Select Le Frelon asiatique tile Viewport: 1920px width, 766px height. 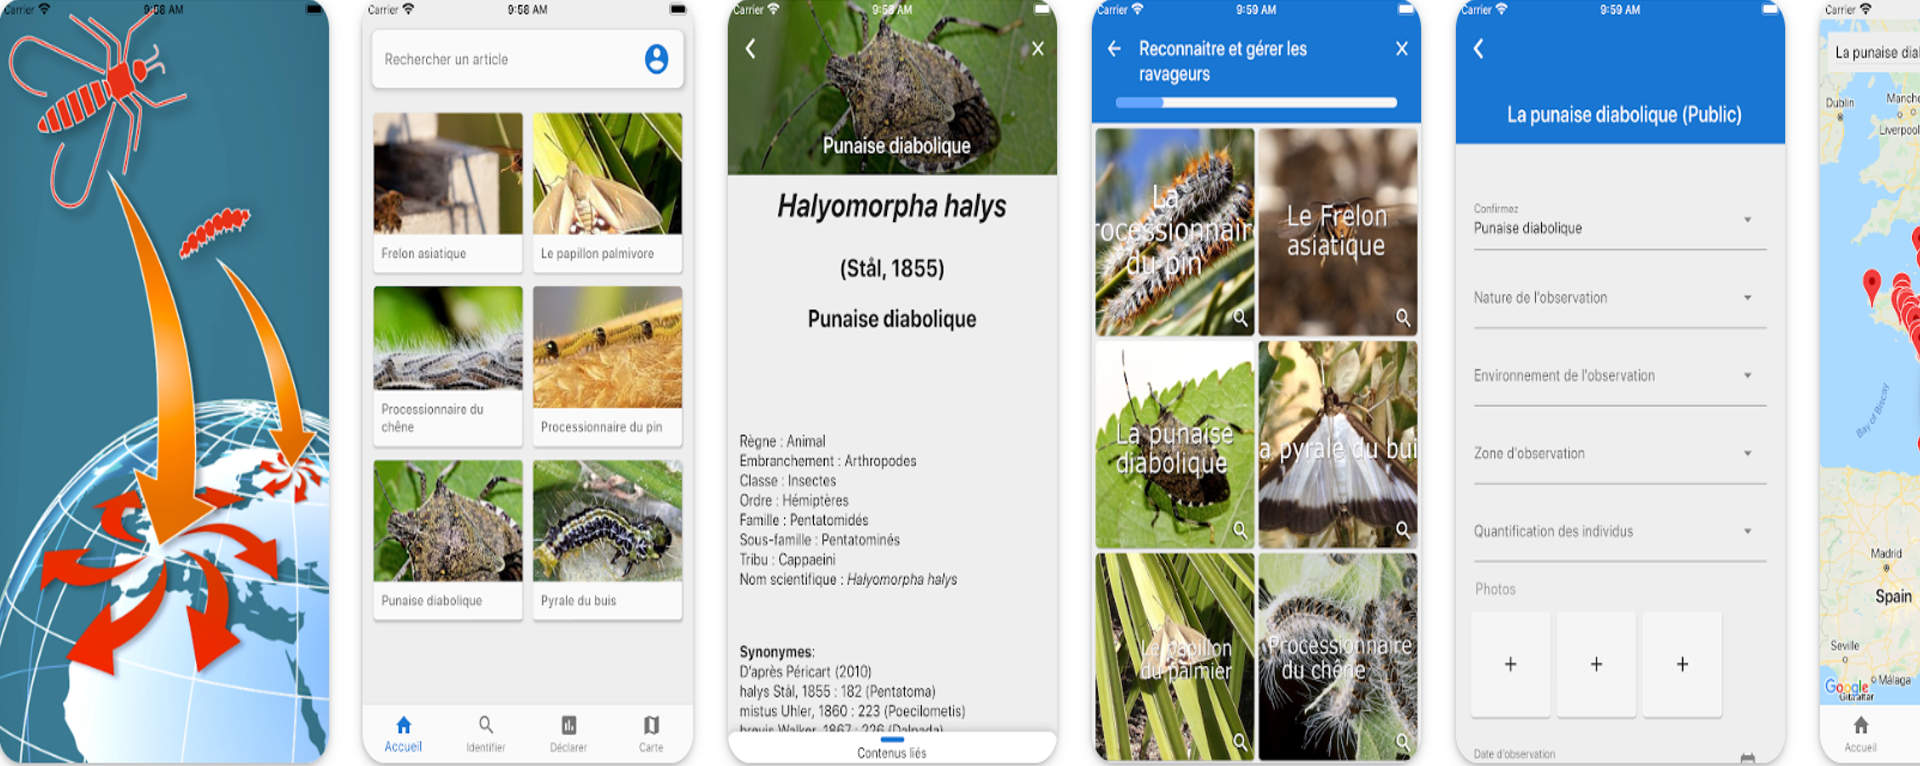1338,231
